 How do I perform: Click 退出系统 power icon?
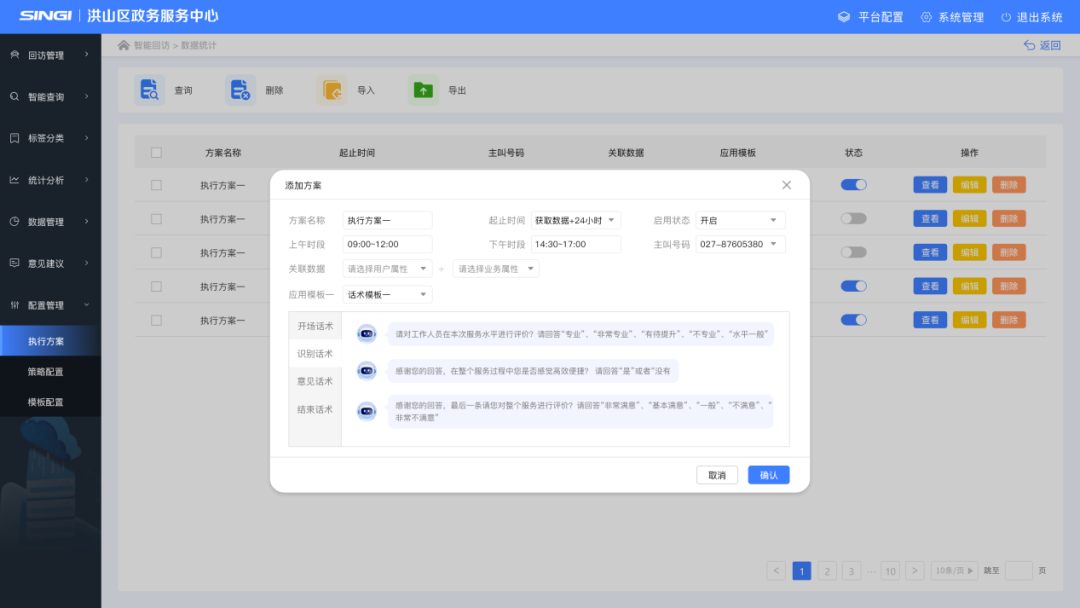(x=1006, y=17)
